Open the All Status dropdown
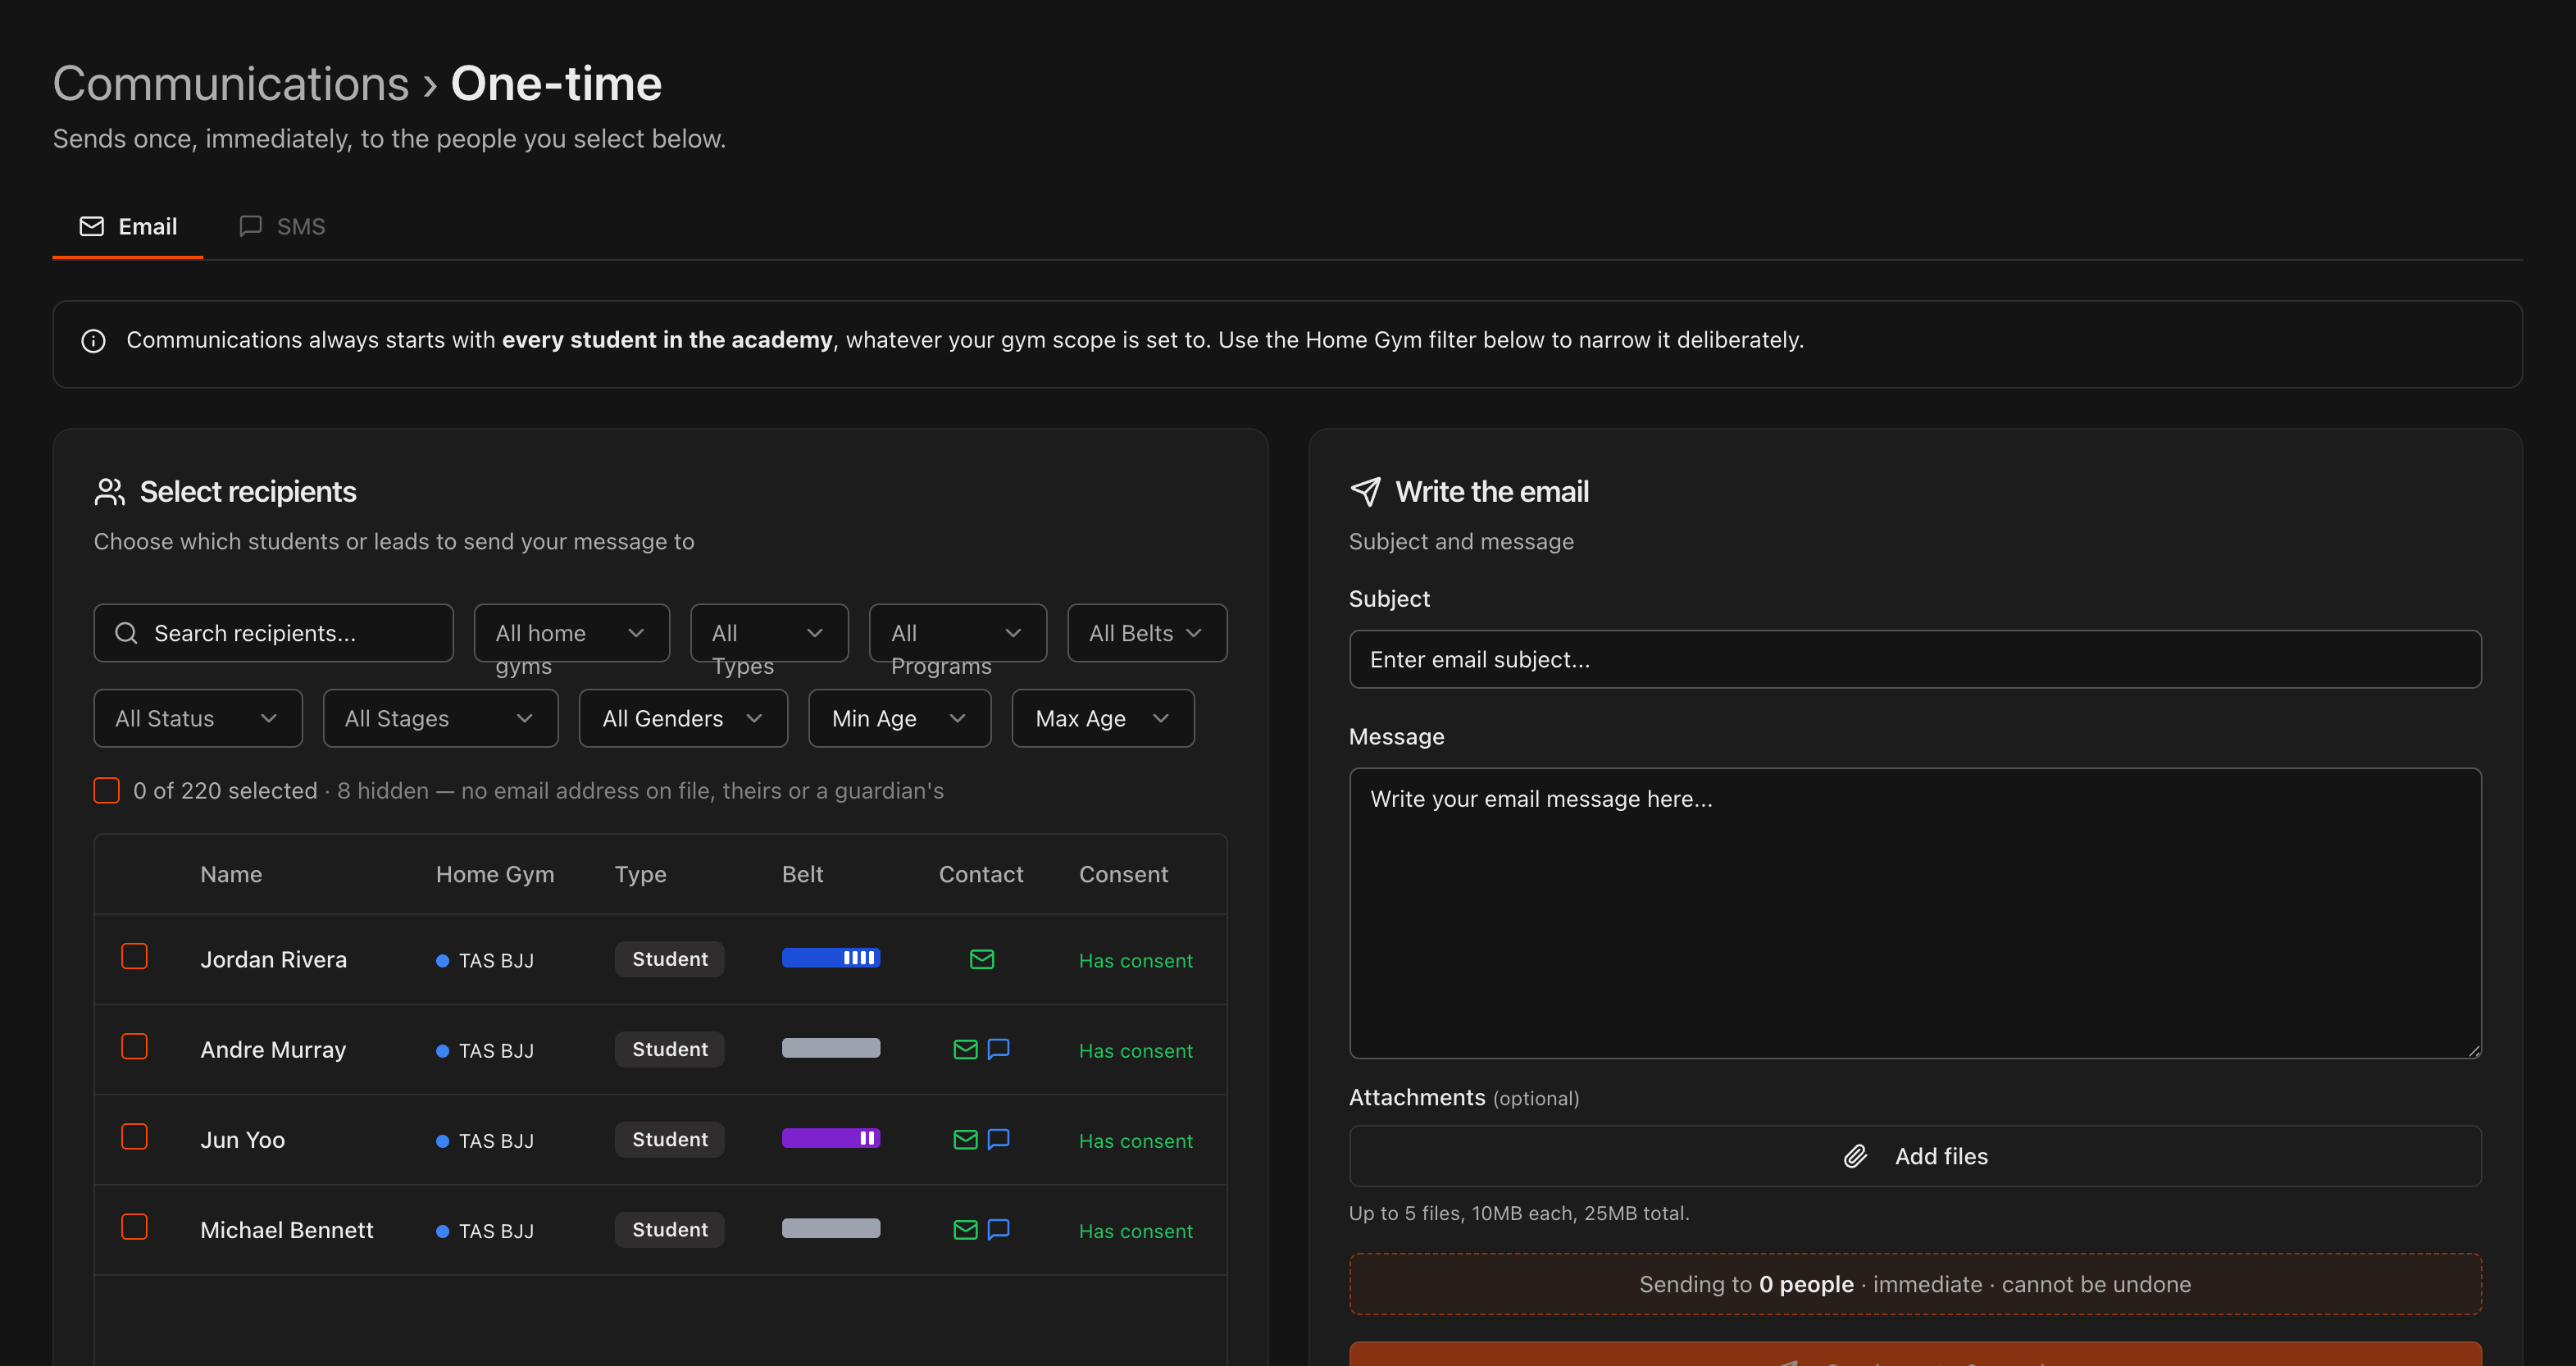Image resolution: width=2576 pixels, height=1366 pixels. 198,719
